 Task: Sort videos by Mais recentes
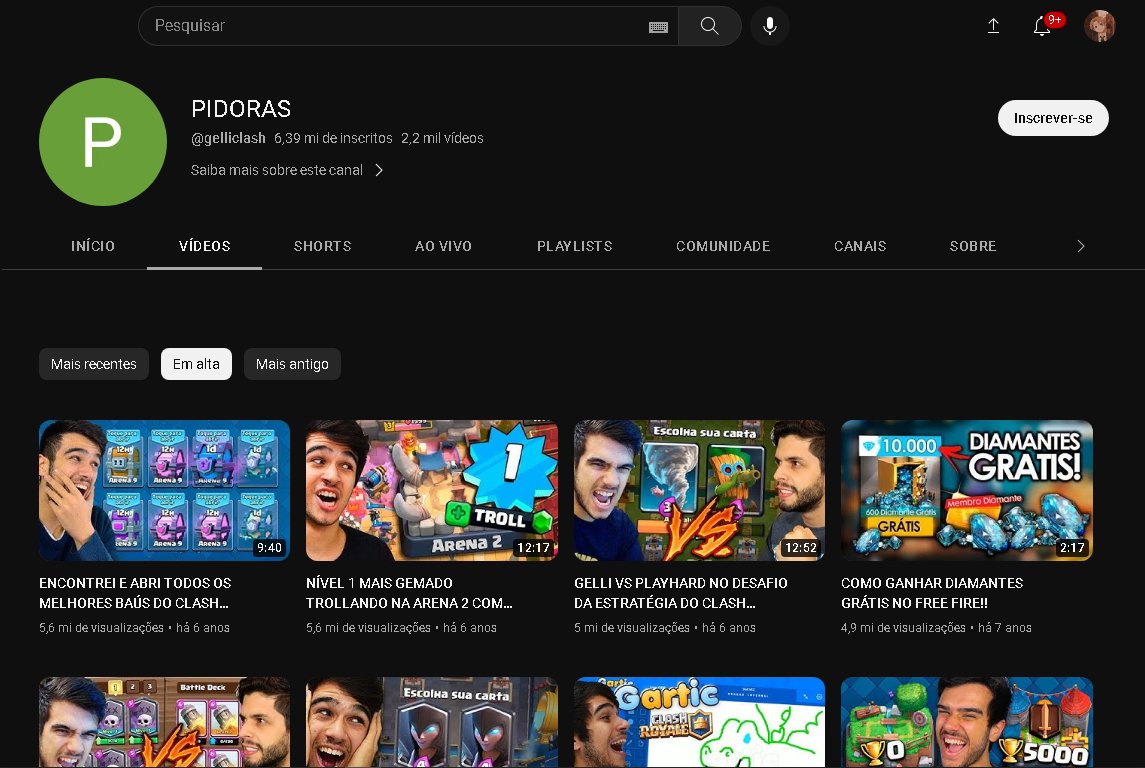[93, 364]
